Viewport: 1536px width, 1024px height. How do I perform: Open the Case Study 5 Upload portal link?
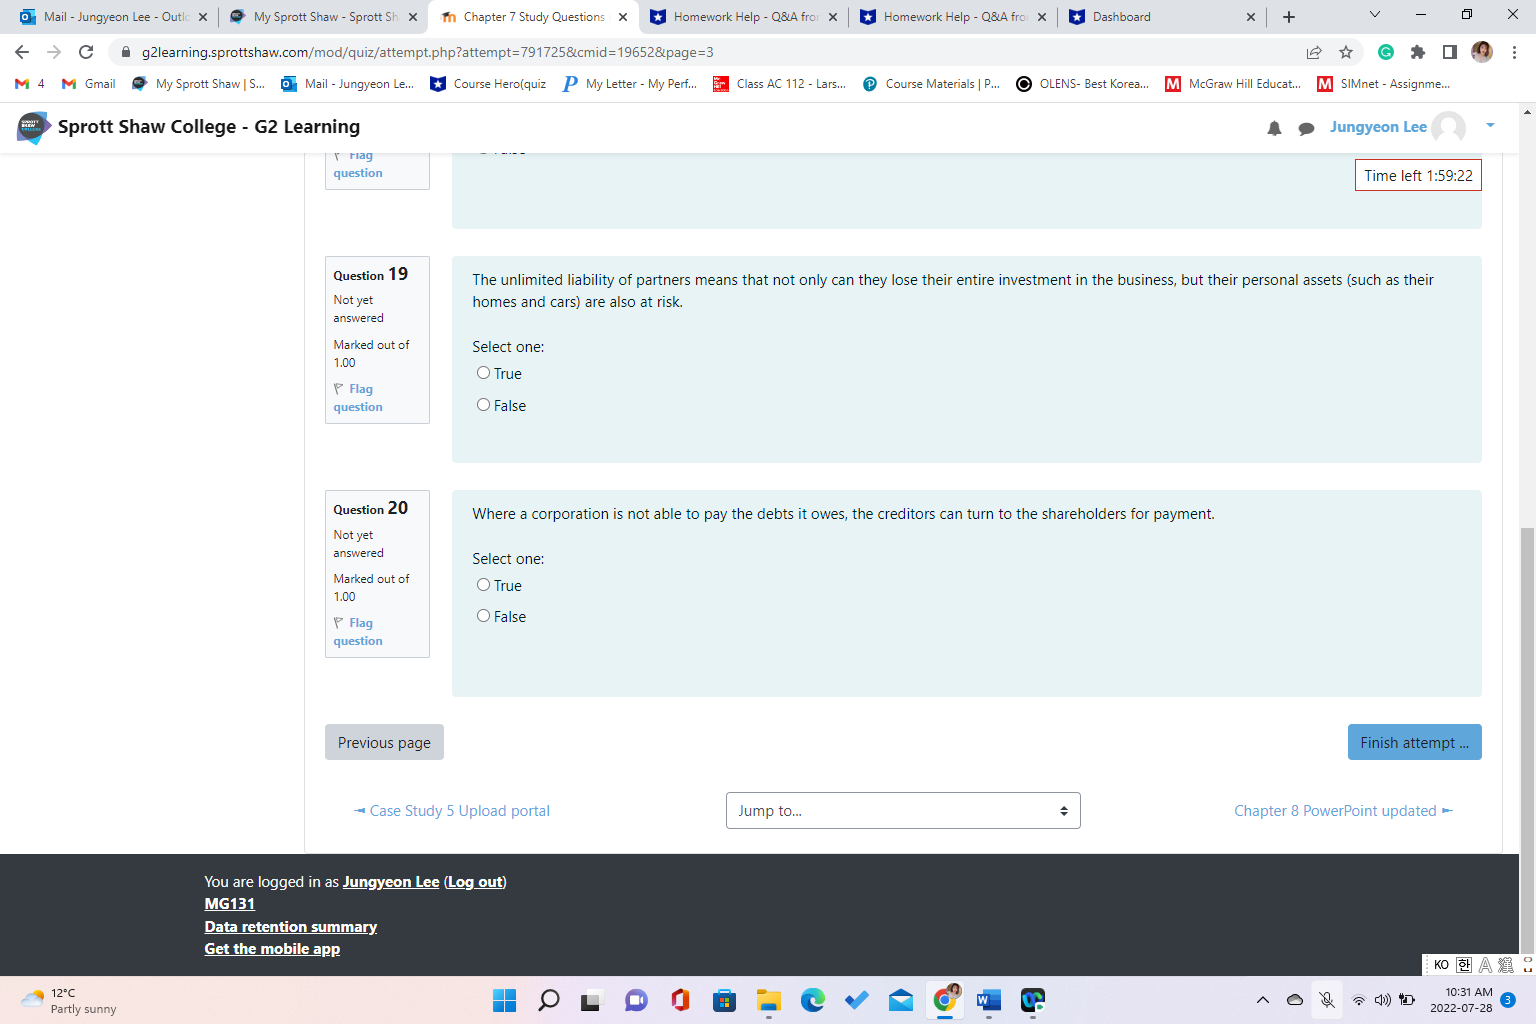point(459,810)
